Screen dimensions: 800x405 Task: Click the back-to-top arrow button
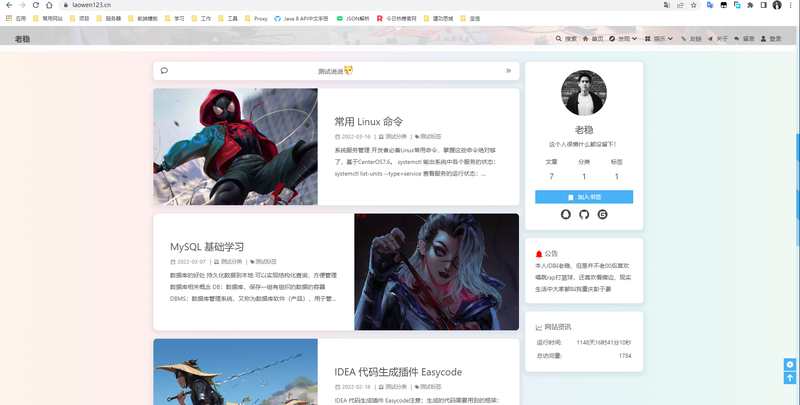790,378
